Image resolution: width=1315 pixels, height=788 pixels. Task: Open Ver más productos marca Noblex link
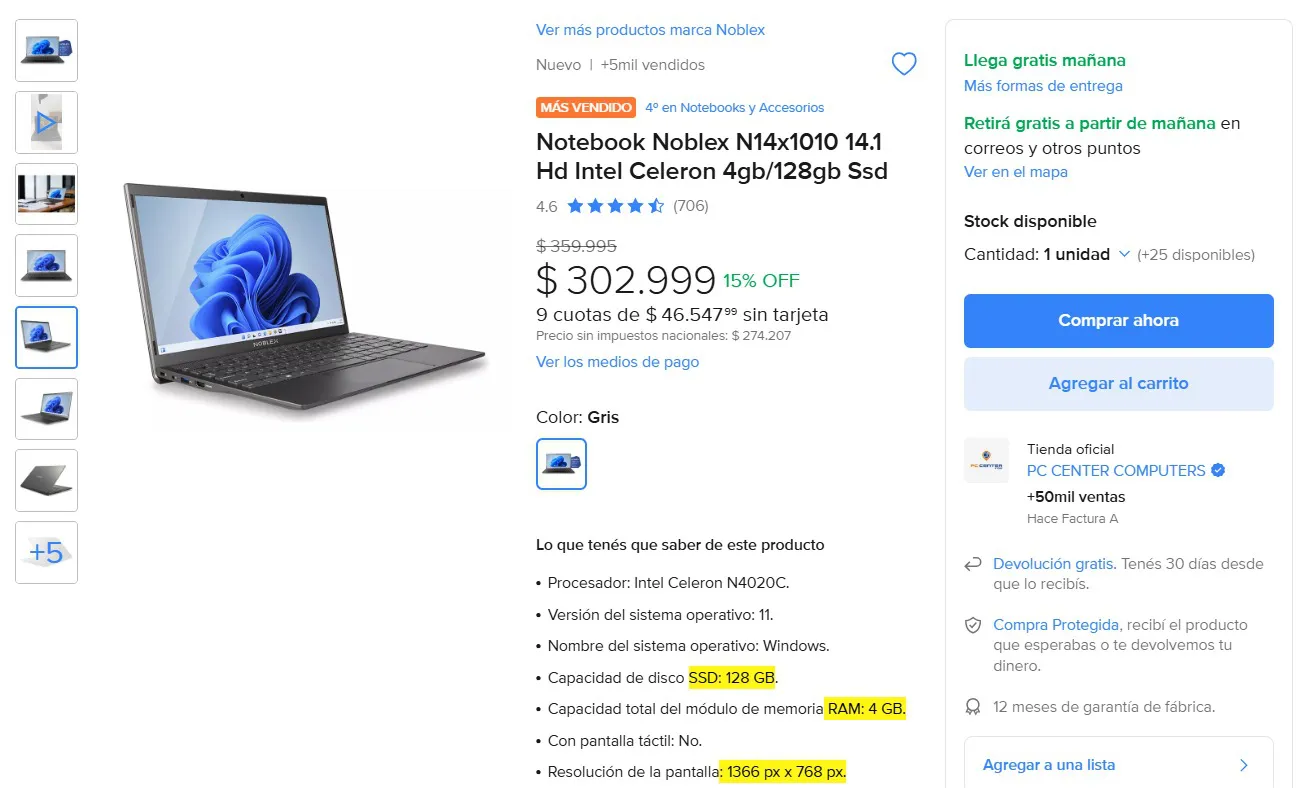tap(650, 30)
